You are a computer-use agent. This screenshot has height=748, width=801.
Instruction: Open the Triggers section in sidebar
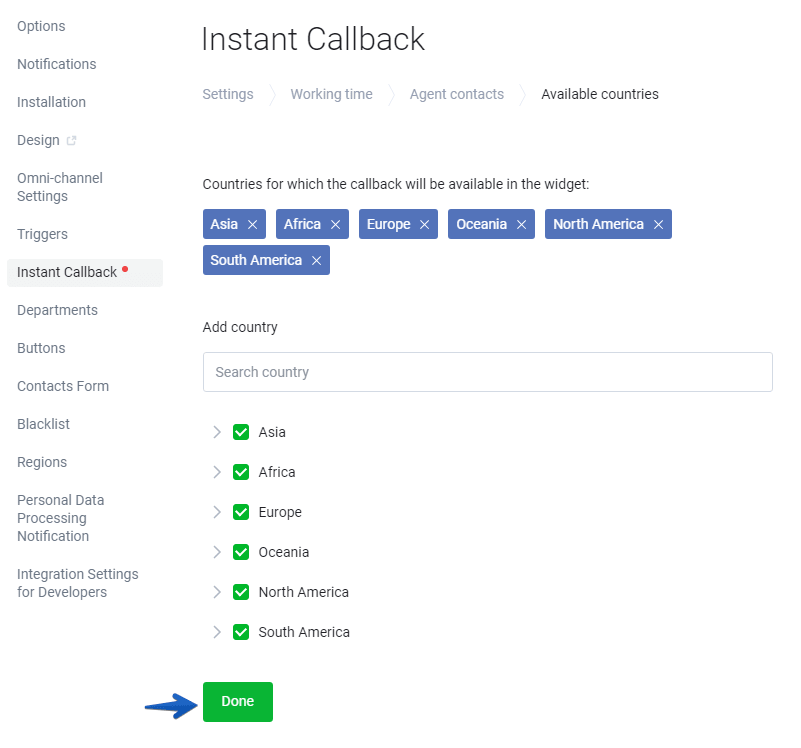tap(42, 234)
